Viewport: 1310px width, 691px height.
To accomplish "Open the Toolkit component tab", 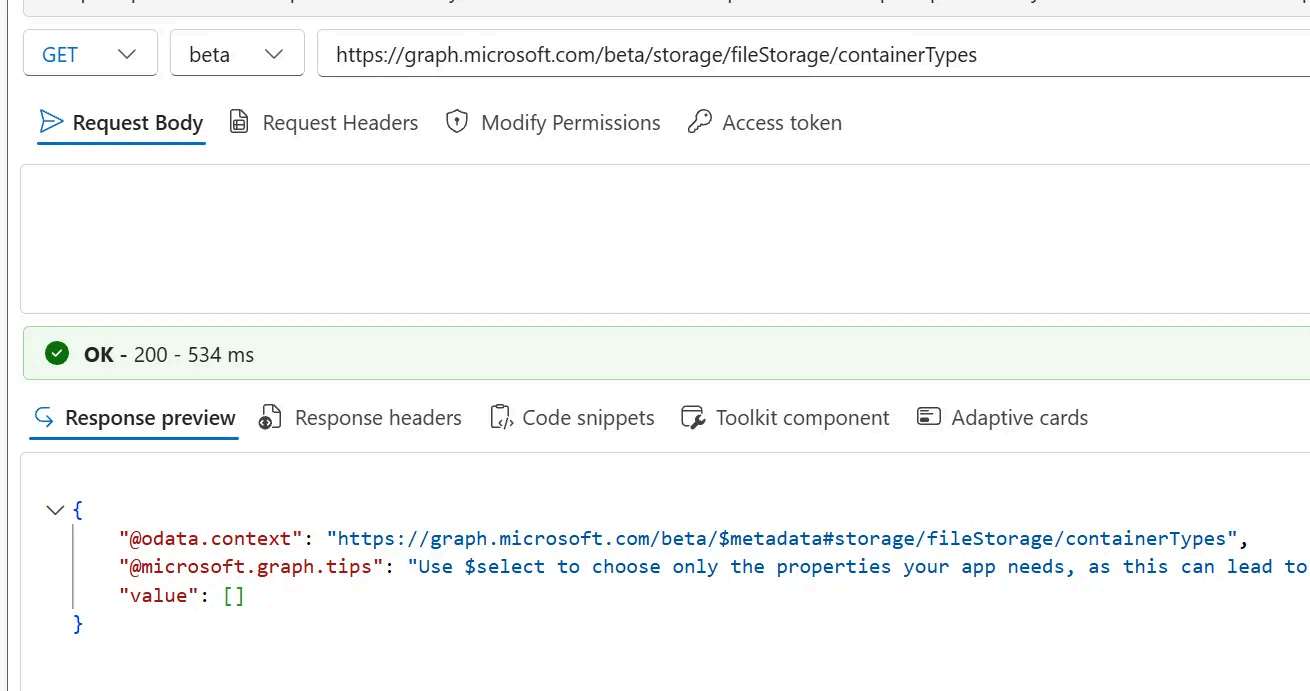I will [x=785, y=418].
